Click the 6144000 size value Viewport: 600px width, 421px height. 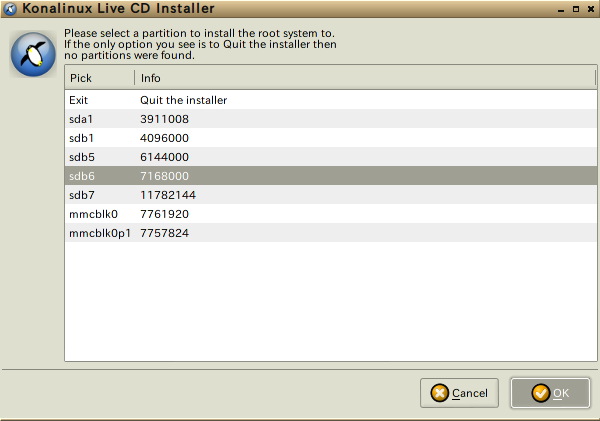pos(165,157)
